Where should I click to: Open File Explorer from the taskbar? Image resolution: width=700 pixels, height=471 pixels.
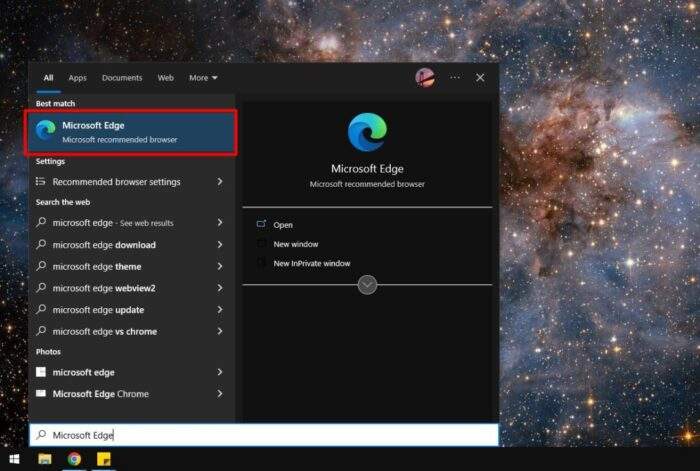click(45, 459)
